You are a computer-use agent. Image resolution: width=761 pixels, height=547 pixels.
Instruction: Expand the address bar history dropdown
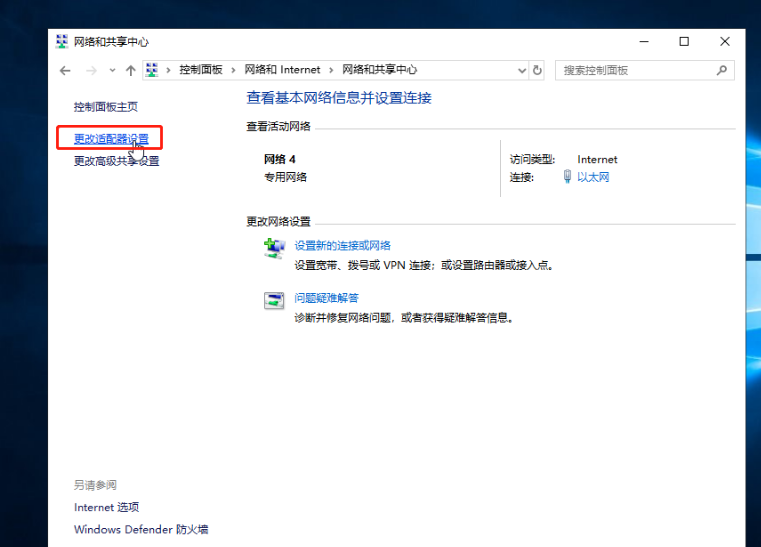click(x=521, y=70)
